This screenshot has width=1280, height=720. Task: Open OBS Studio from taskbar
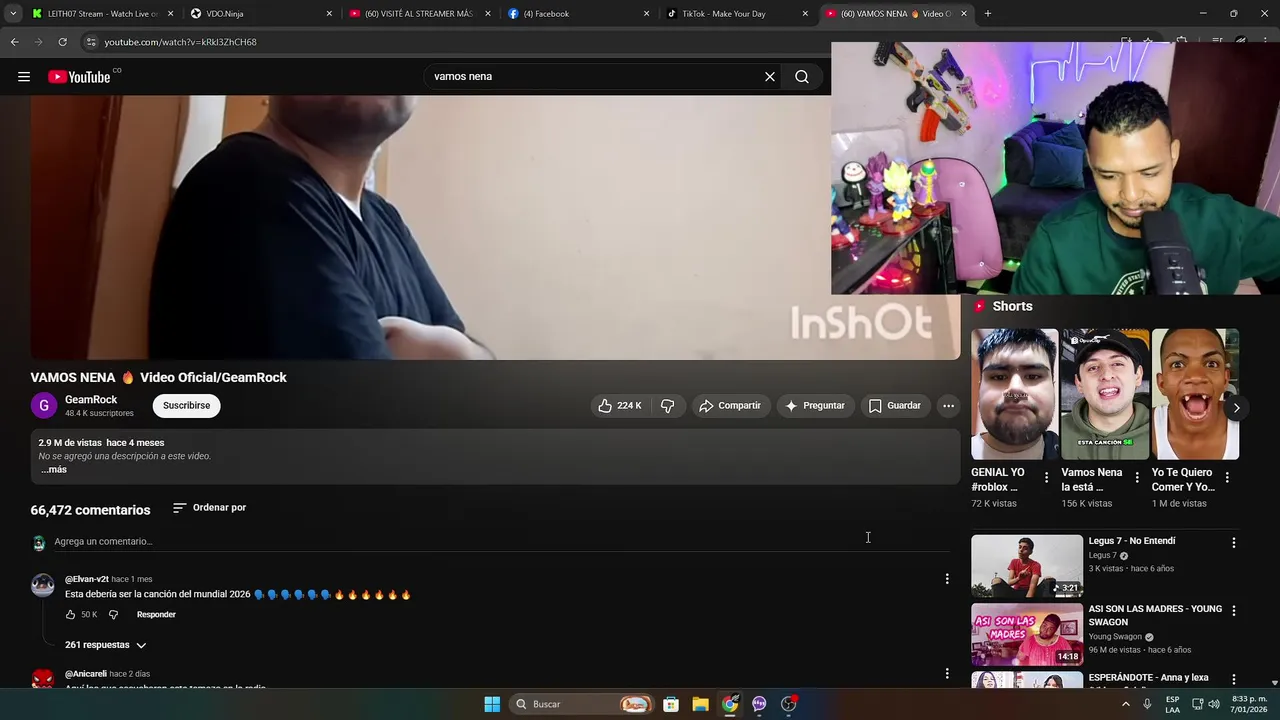pos(788,704)
